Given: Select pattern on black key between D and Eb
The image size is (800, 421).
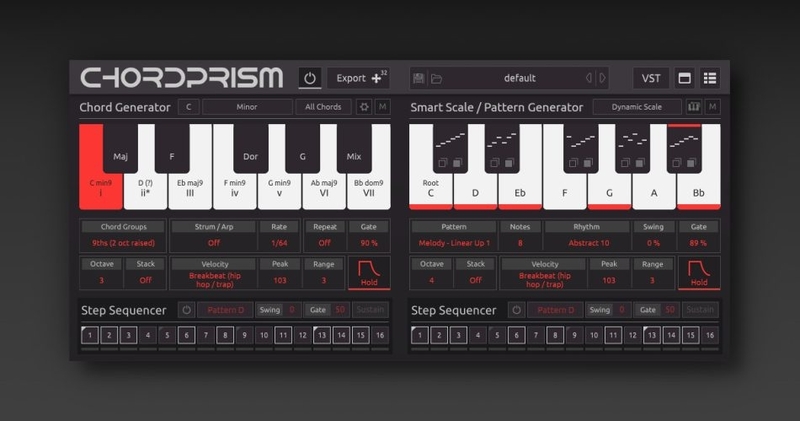Looking at the screenshot, I should (502, 140).
